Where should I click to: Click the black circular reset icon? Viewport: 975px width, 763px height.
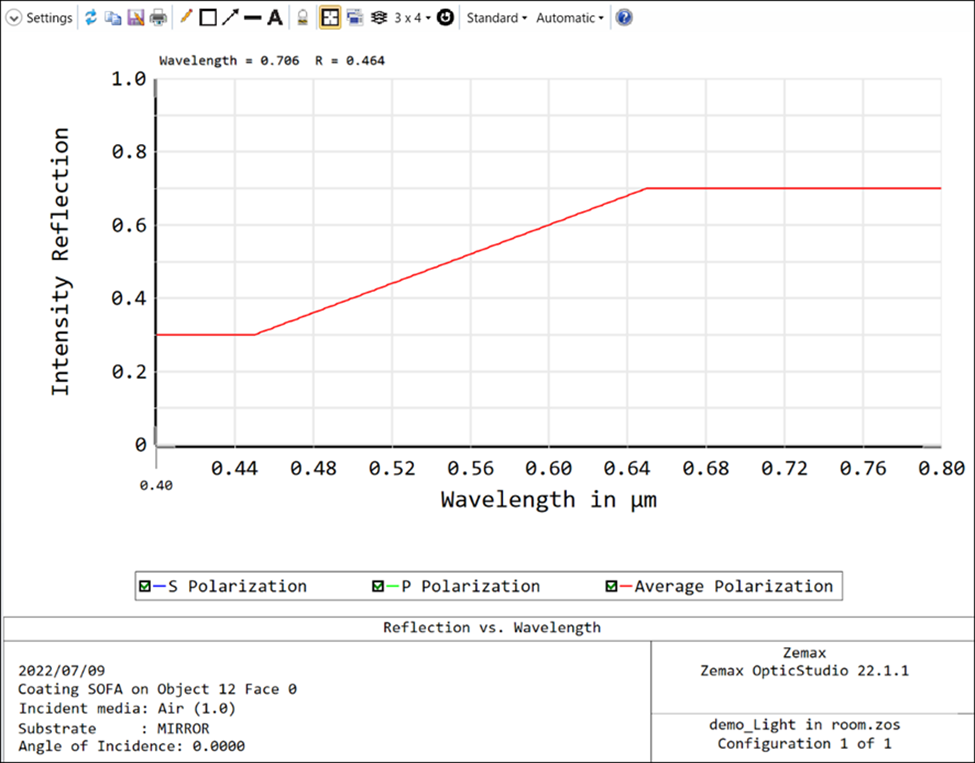(445, 17)
